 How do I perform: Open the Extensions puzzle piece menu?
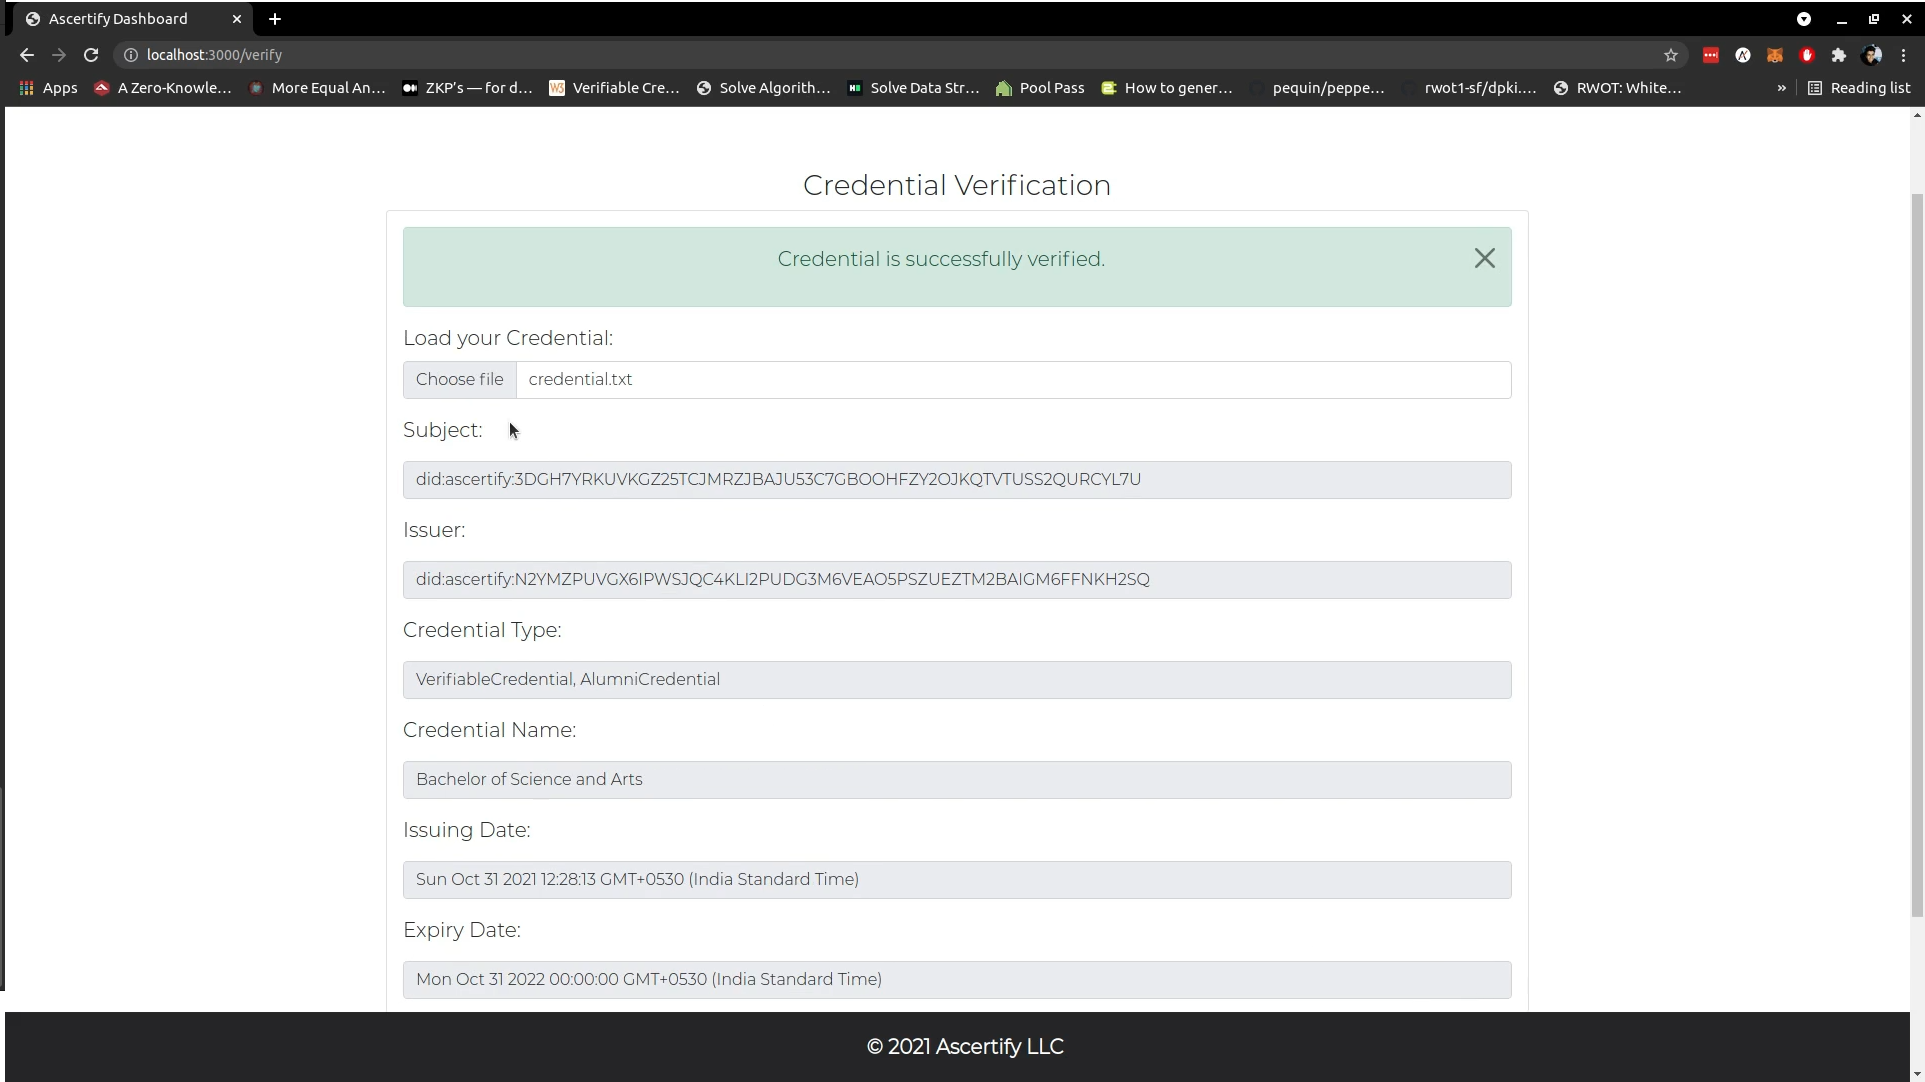[1839, 56]
